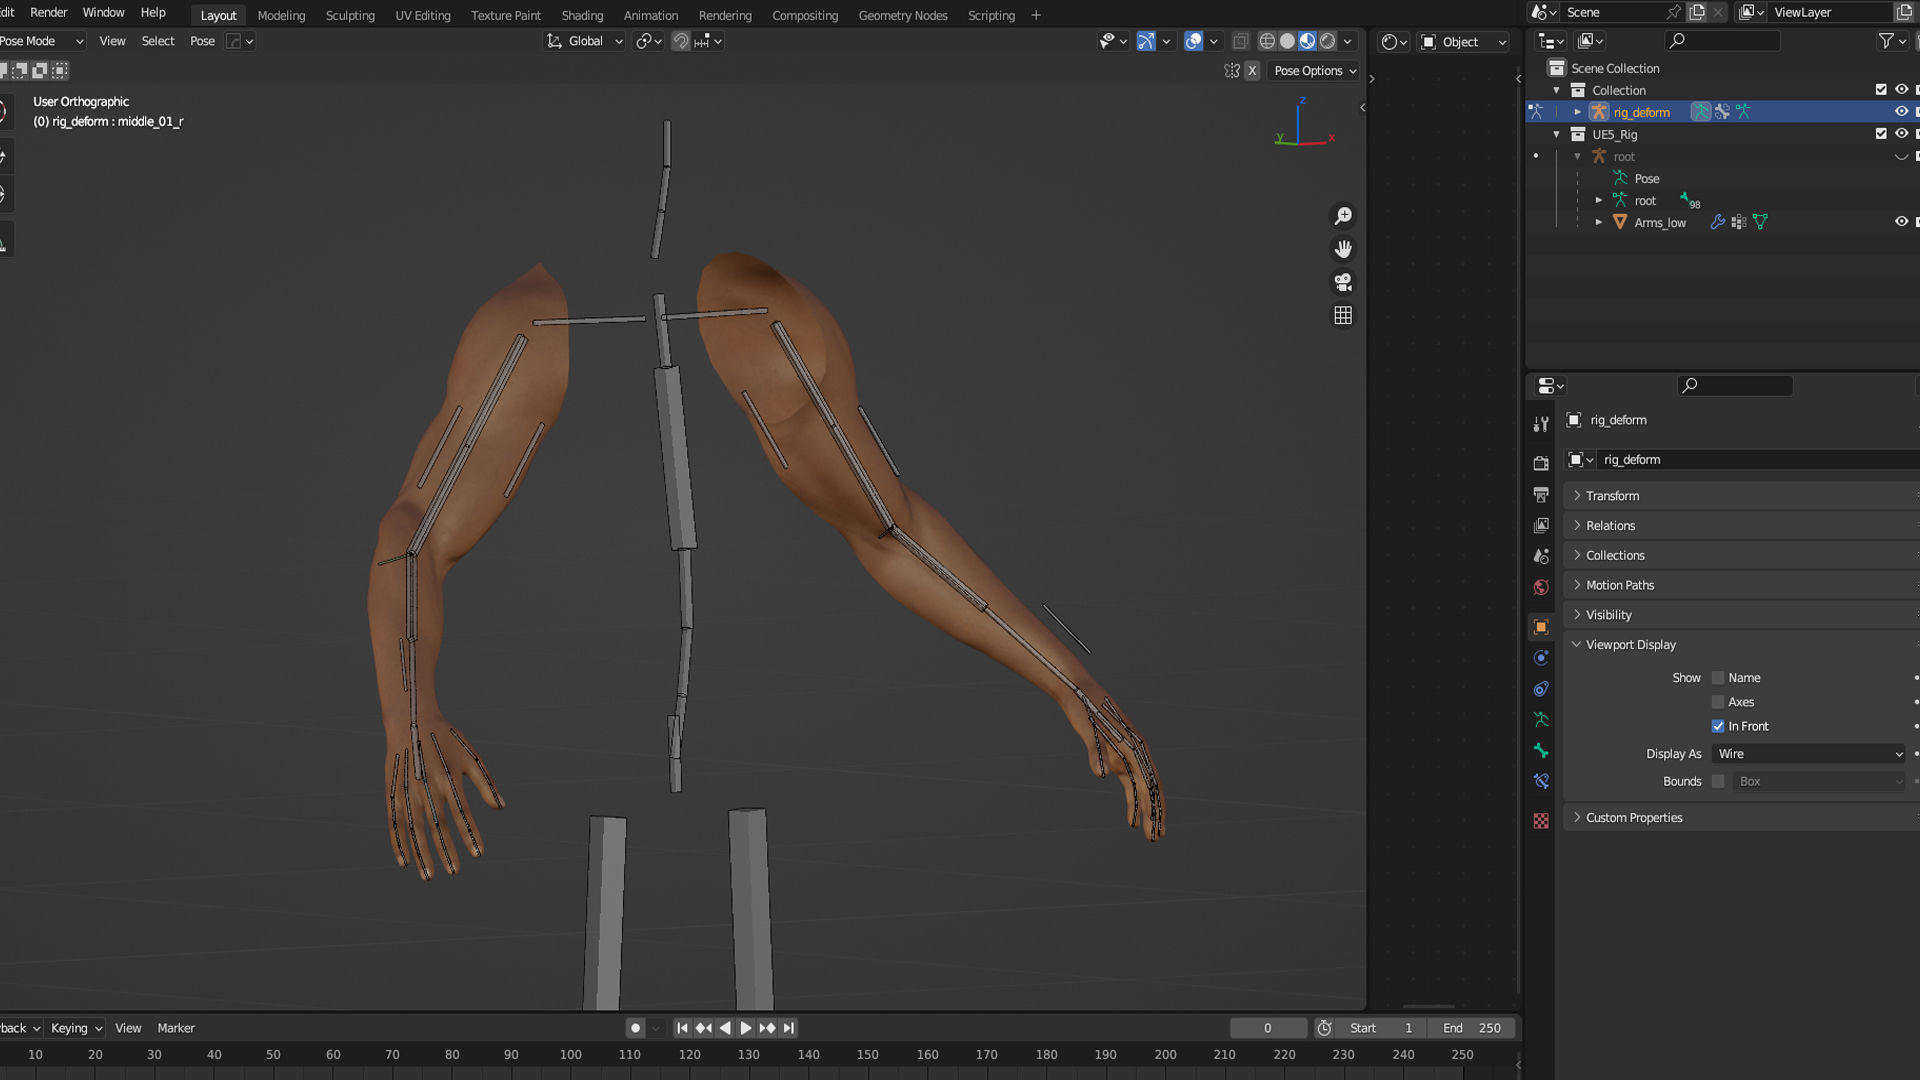Open the Tool properties tab

pyautogui.click(x=1541, y=424)
